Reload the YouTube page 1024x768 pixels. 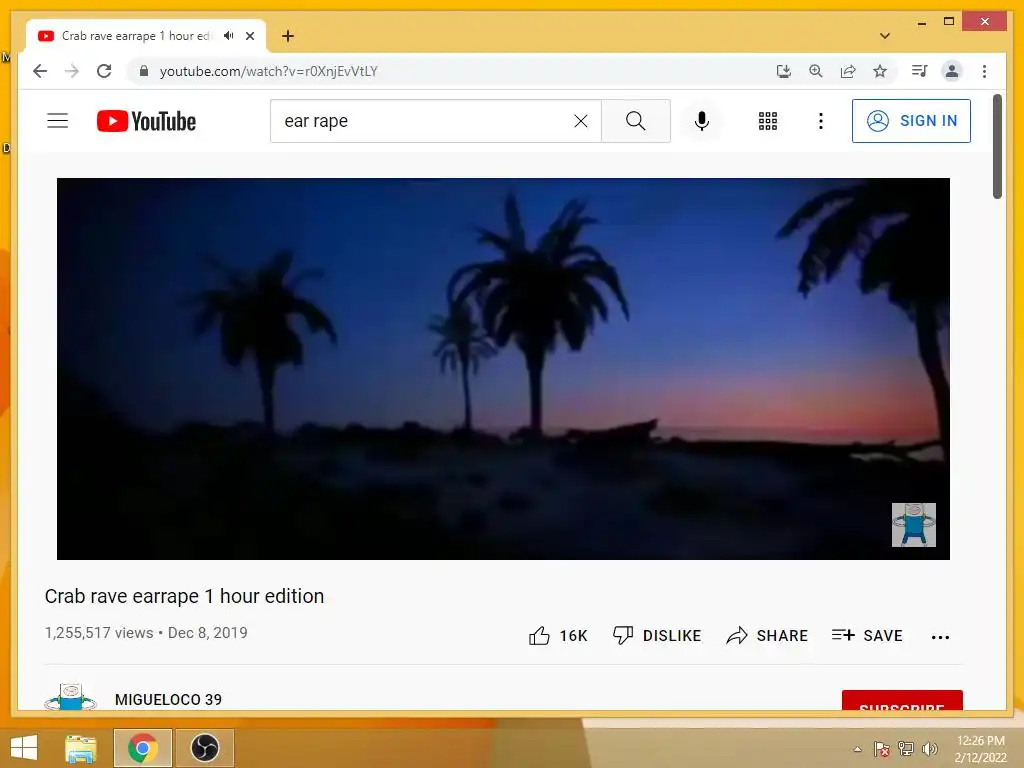(x=104, y=71)
